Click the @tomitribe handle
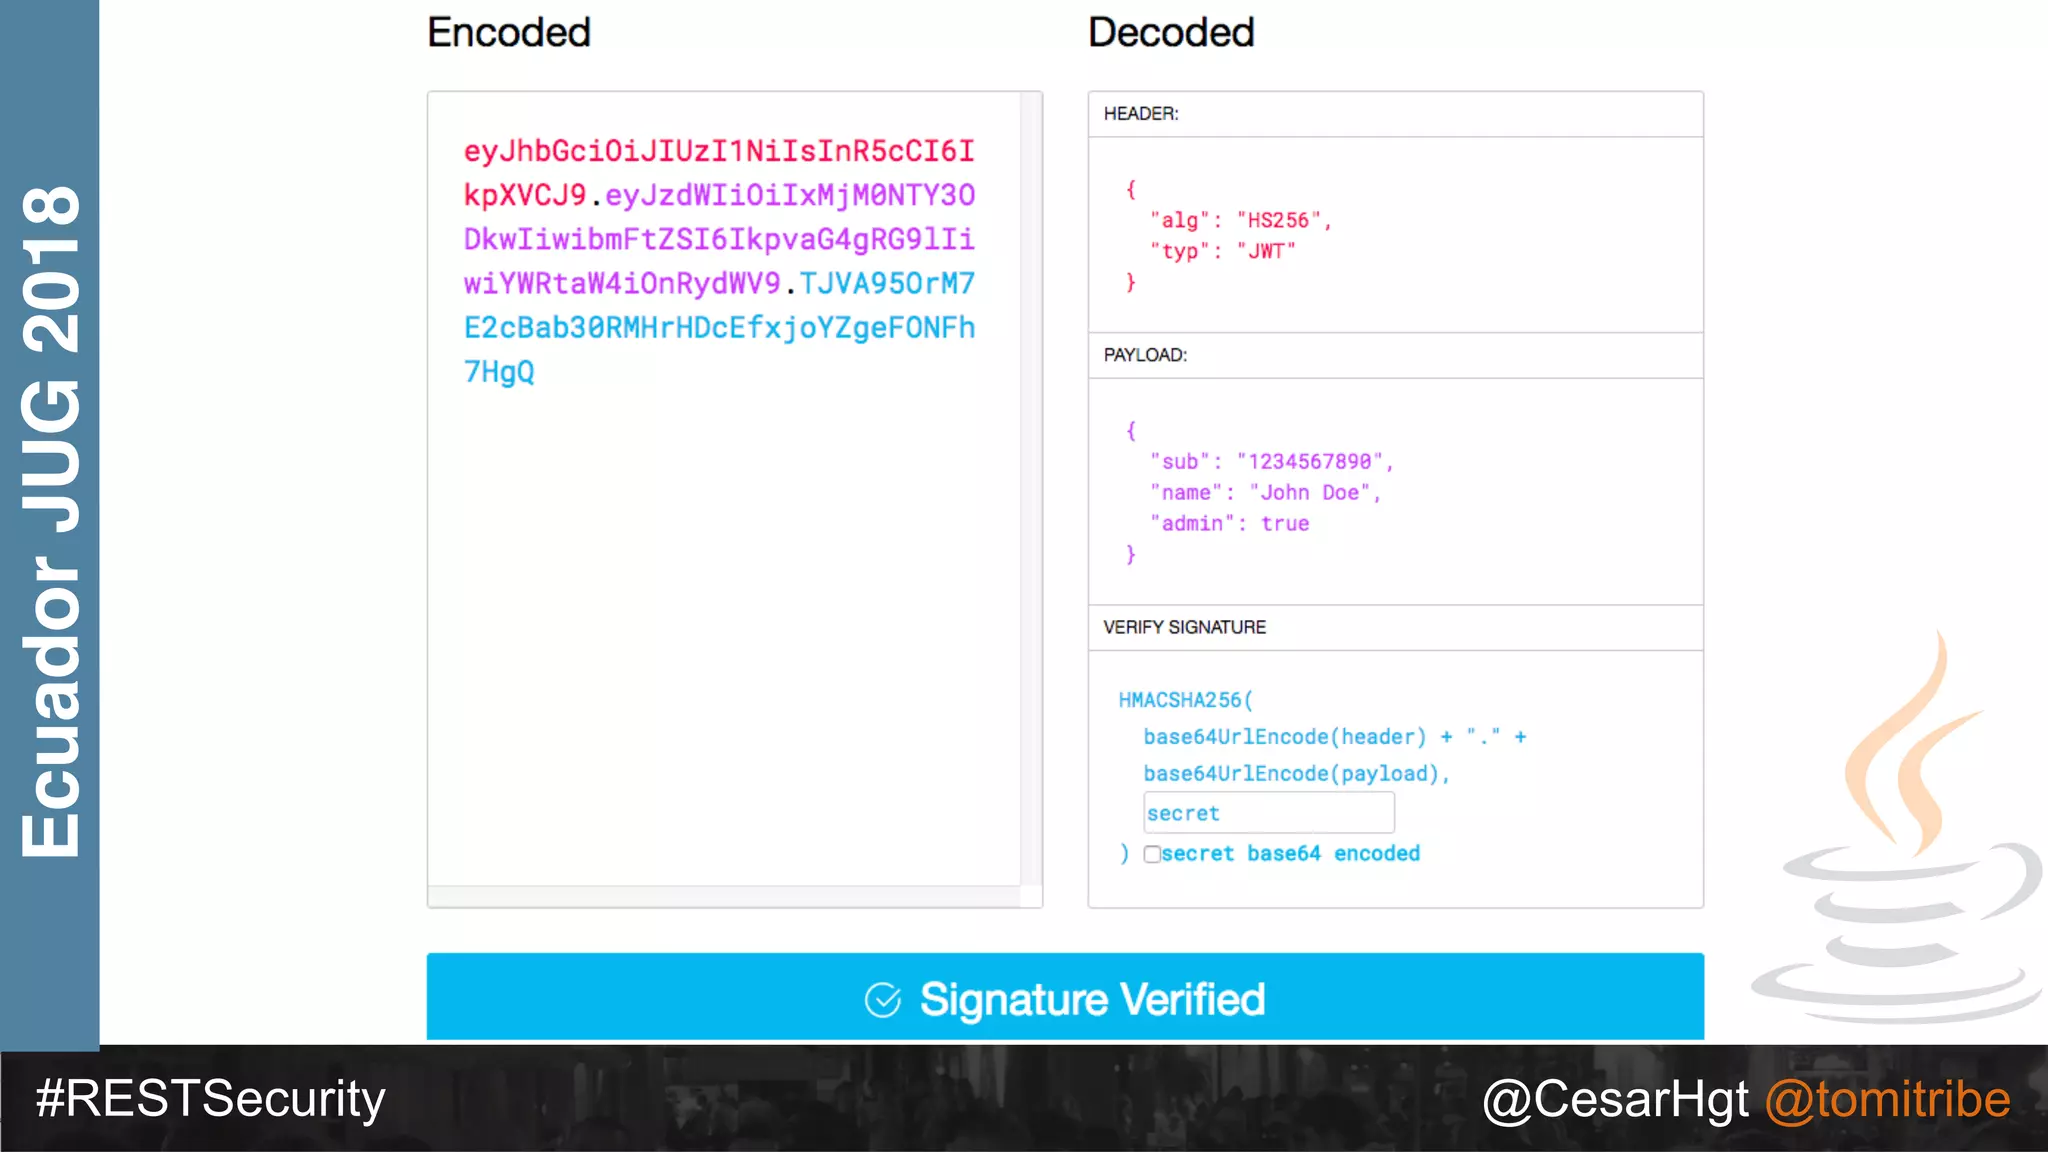The height and width of the screenshot is (1152, 2048). pos(1887,1099)
